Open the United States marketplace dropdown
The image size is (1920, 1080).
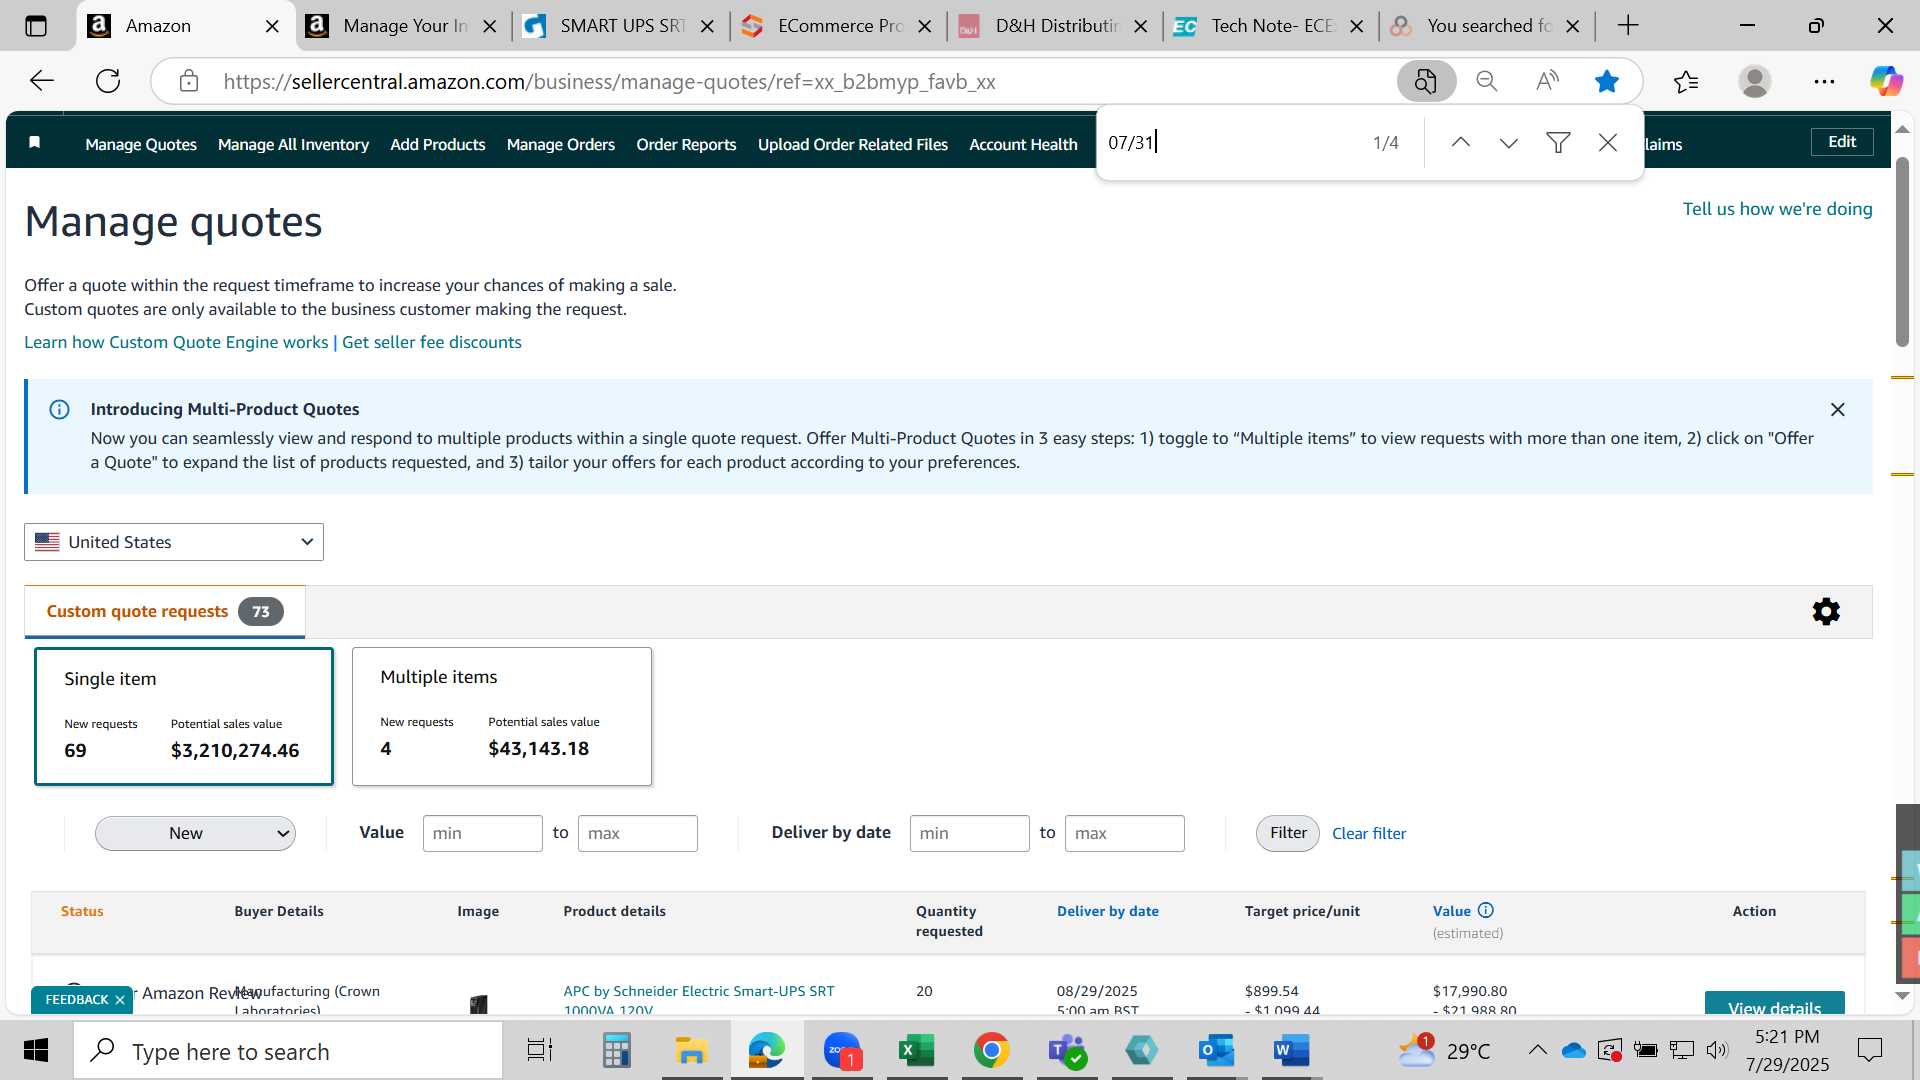(x=174, y=542)
